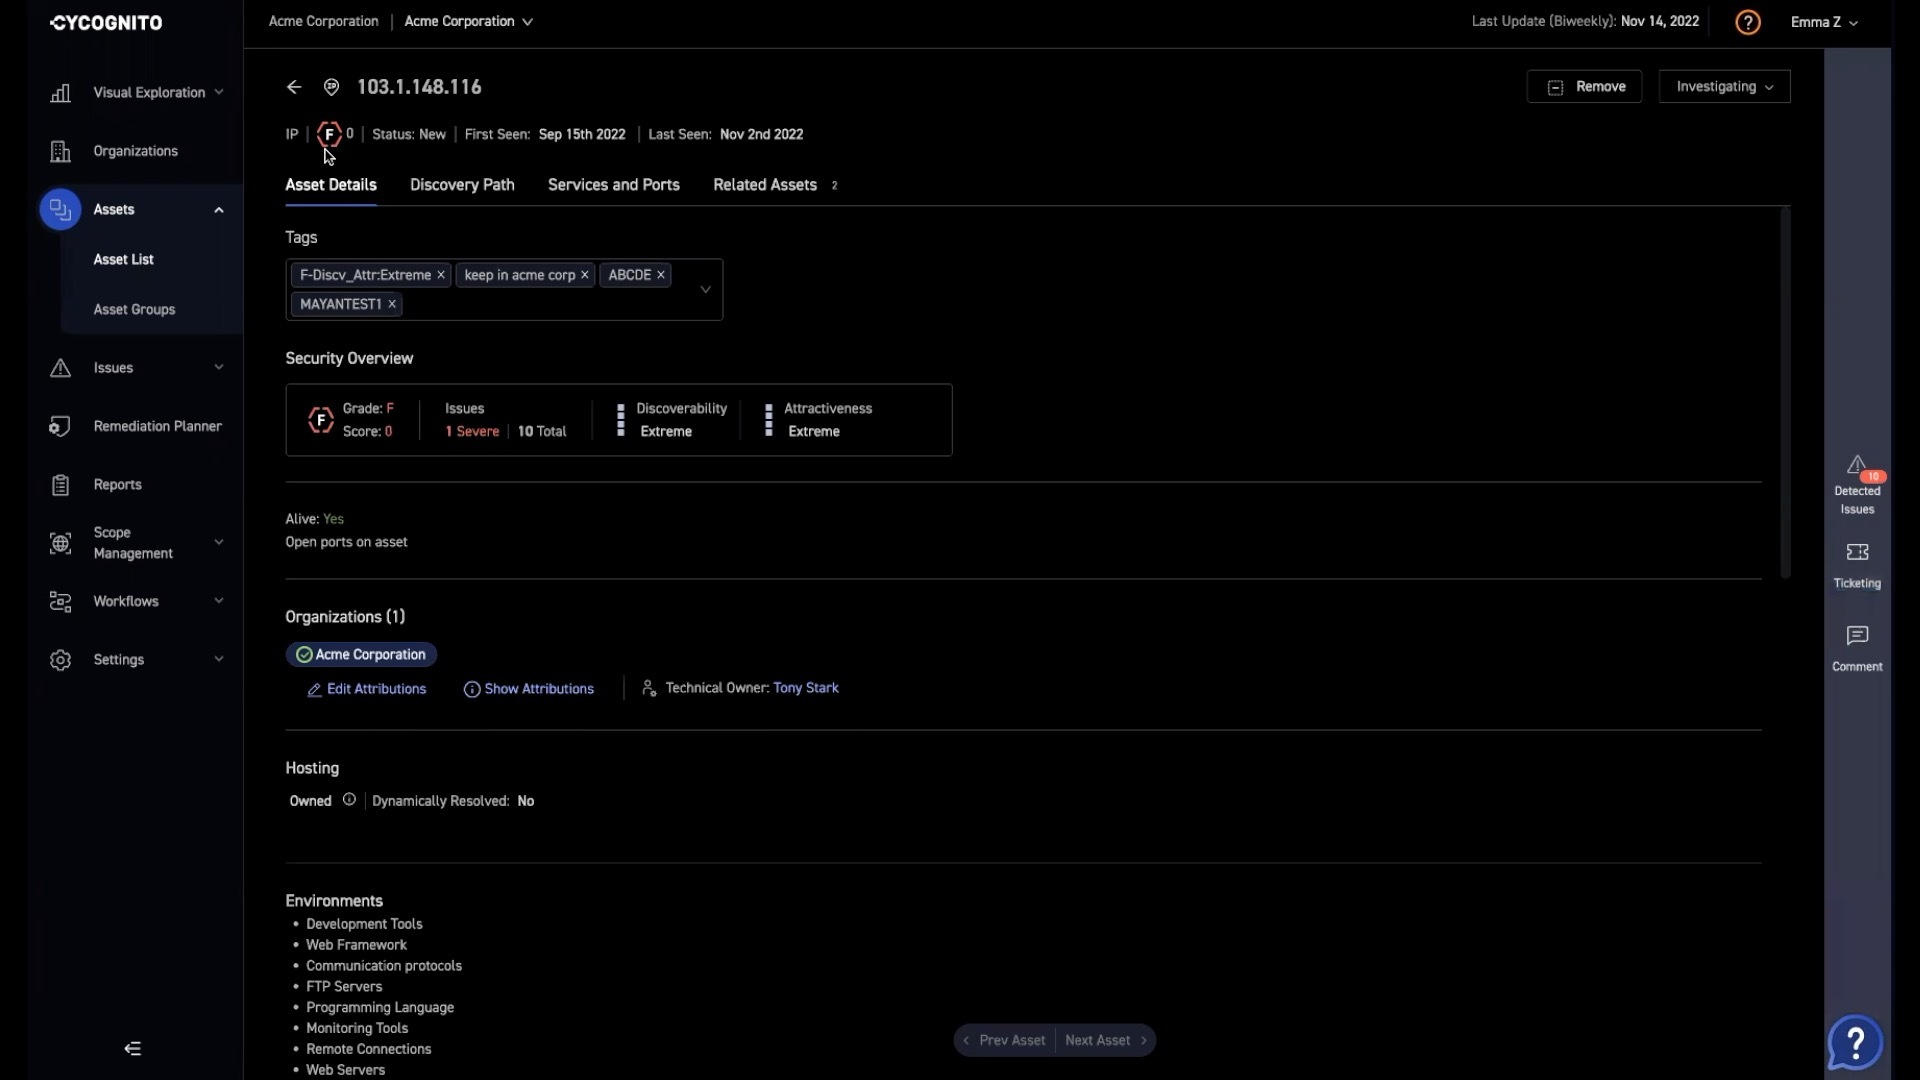Open the floating help chat bubble

click(x=1855, y=1043)
